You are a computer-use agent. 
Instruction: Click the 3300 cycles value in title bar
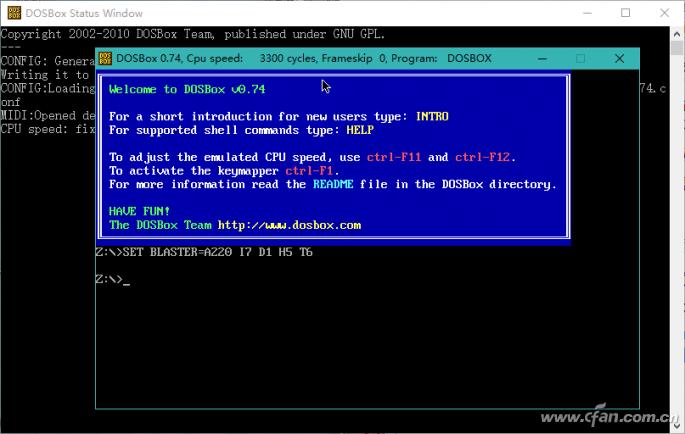[287, 59]
